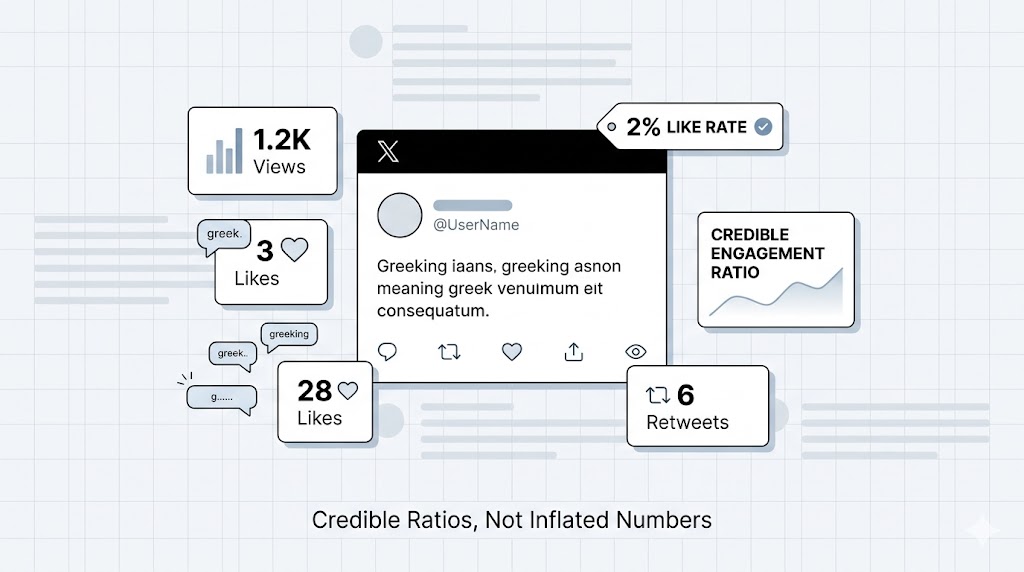The image size is (1024, 572).
Task: Click the heart icon in 28 Likes card
Action: (347, 390)
